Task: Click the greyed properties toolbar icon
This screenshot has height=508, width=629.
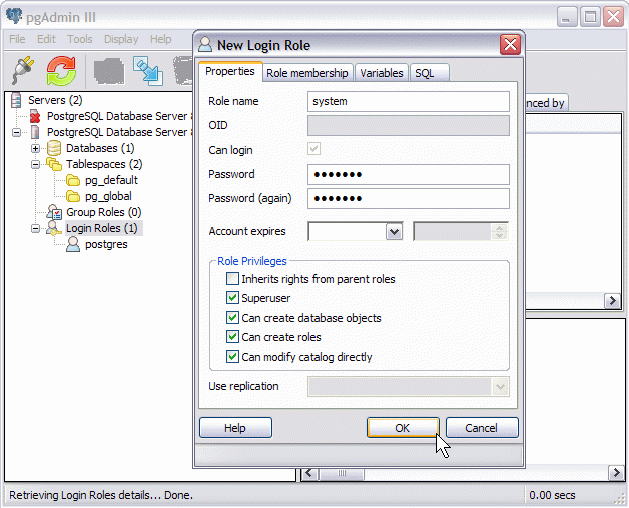Action: pos(109,71)
